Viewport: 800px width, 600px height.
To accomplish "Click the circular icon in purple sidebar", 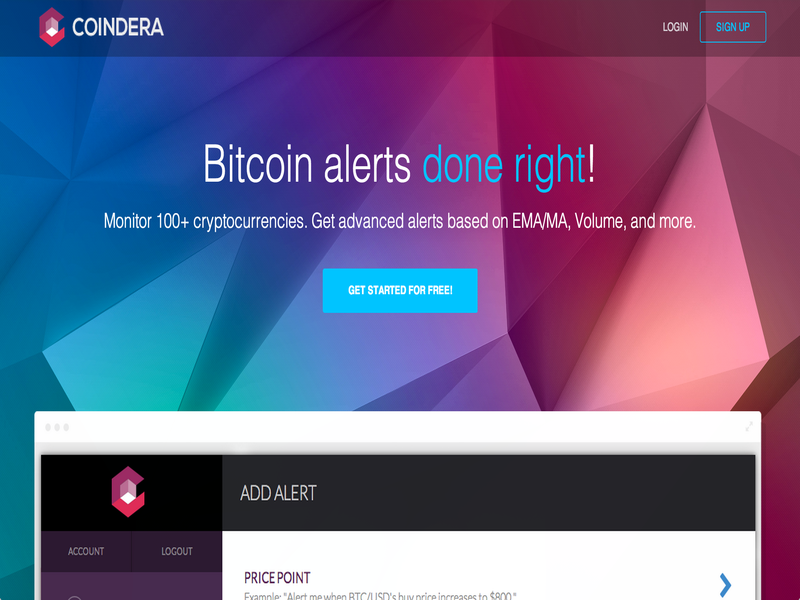I will (x=74, y=598).
